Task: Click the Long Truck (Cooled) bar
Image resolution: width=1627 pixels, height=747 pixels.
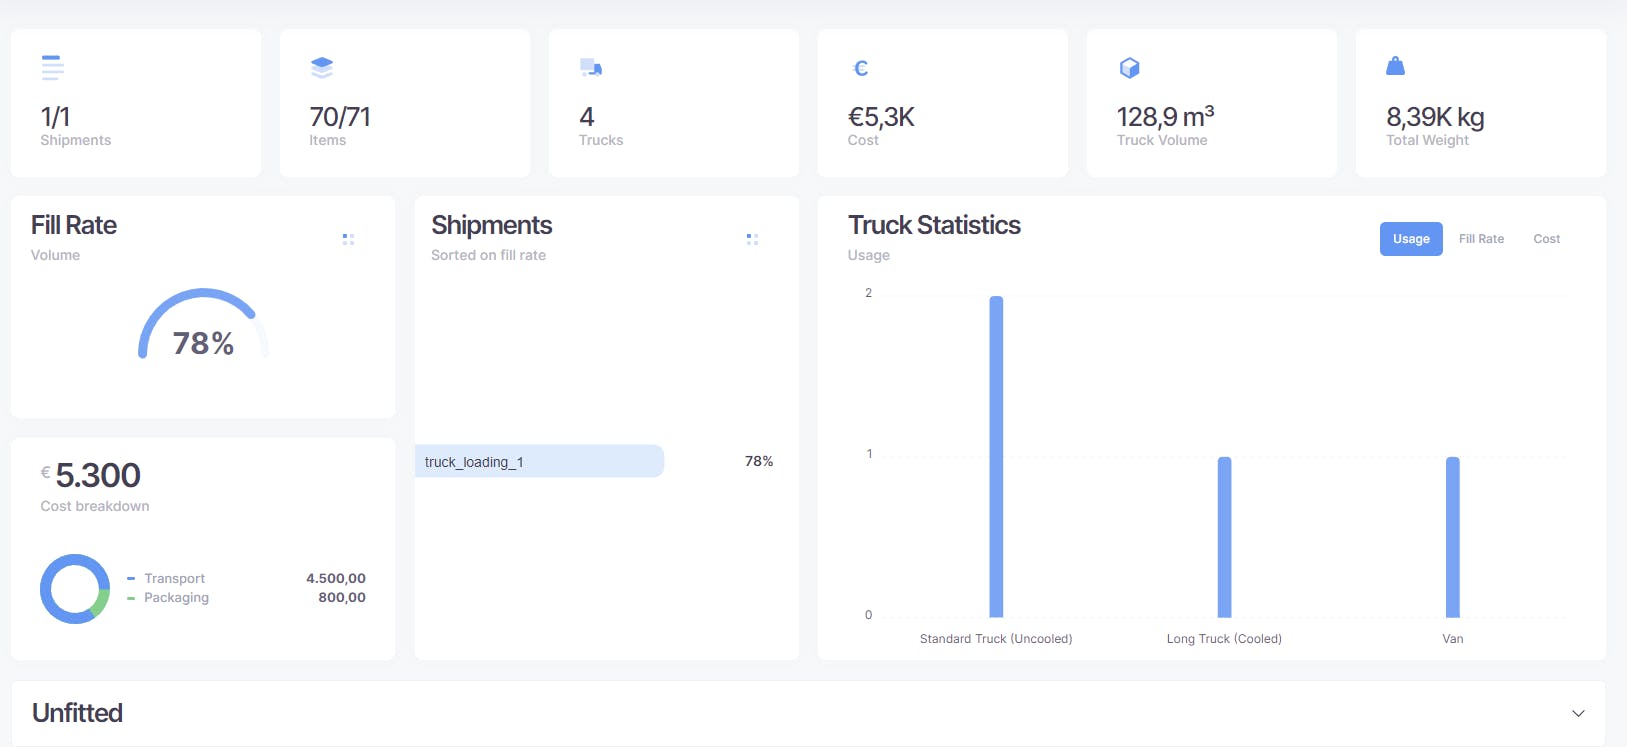Action: [x=1224, y=537]
